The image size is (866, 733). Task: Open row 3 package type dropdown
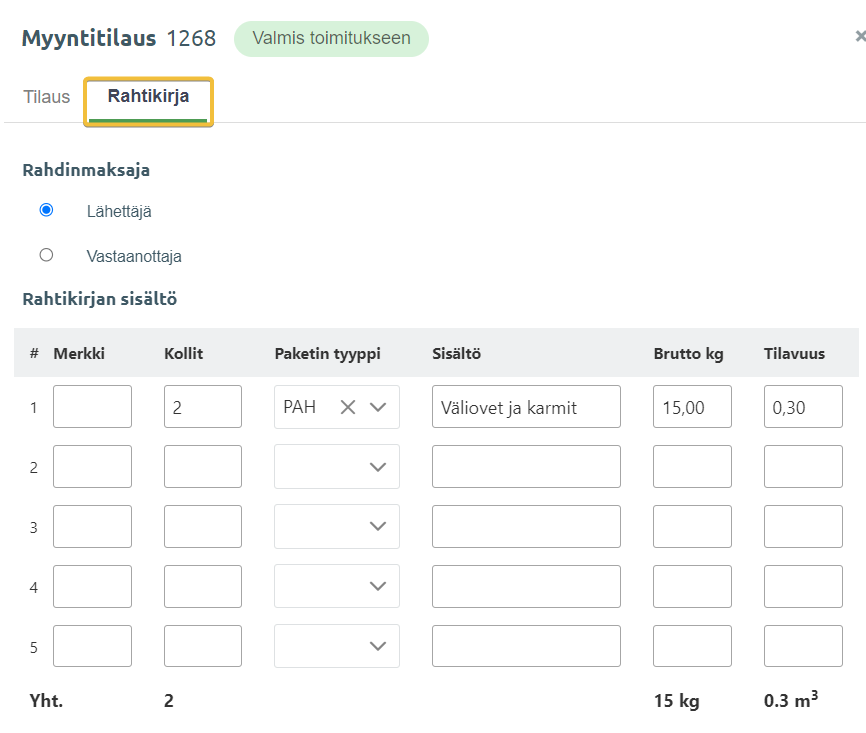378,527
